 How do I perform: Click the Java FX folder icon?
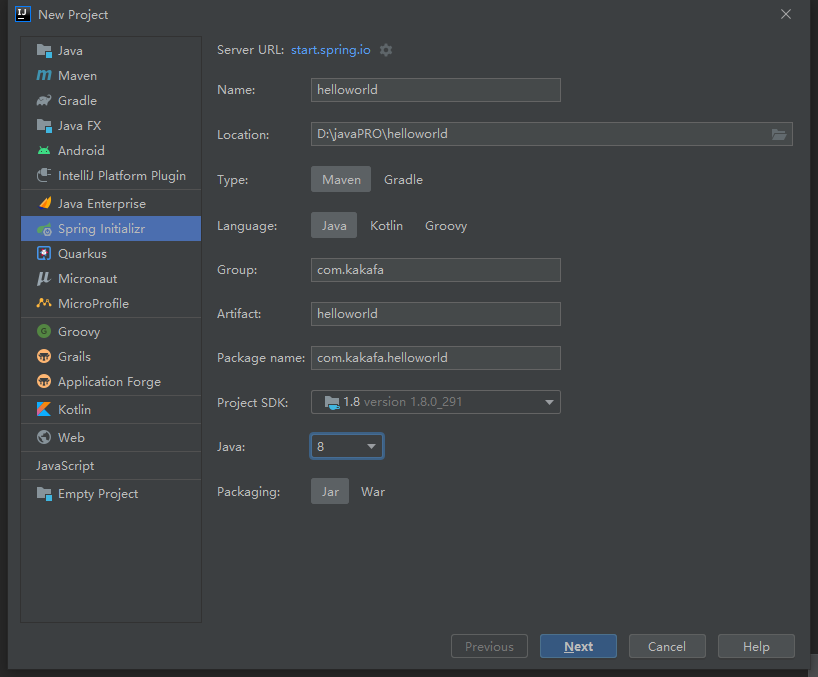(44, 126)
